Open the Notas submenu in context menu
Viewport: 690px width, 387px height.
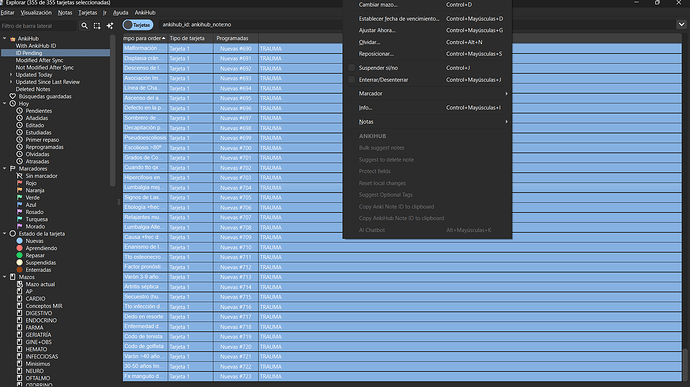(427, 122)
